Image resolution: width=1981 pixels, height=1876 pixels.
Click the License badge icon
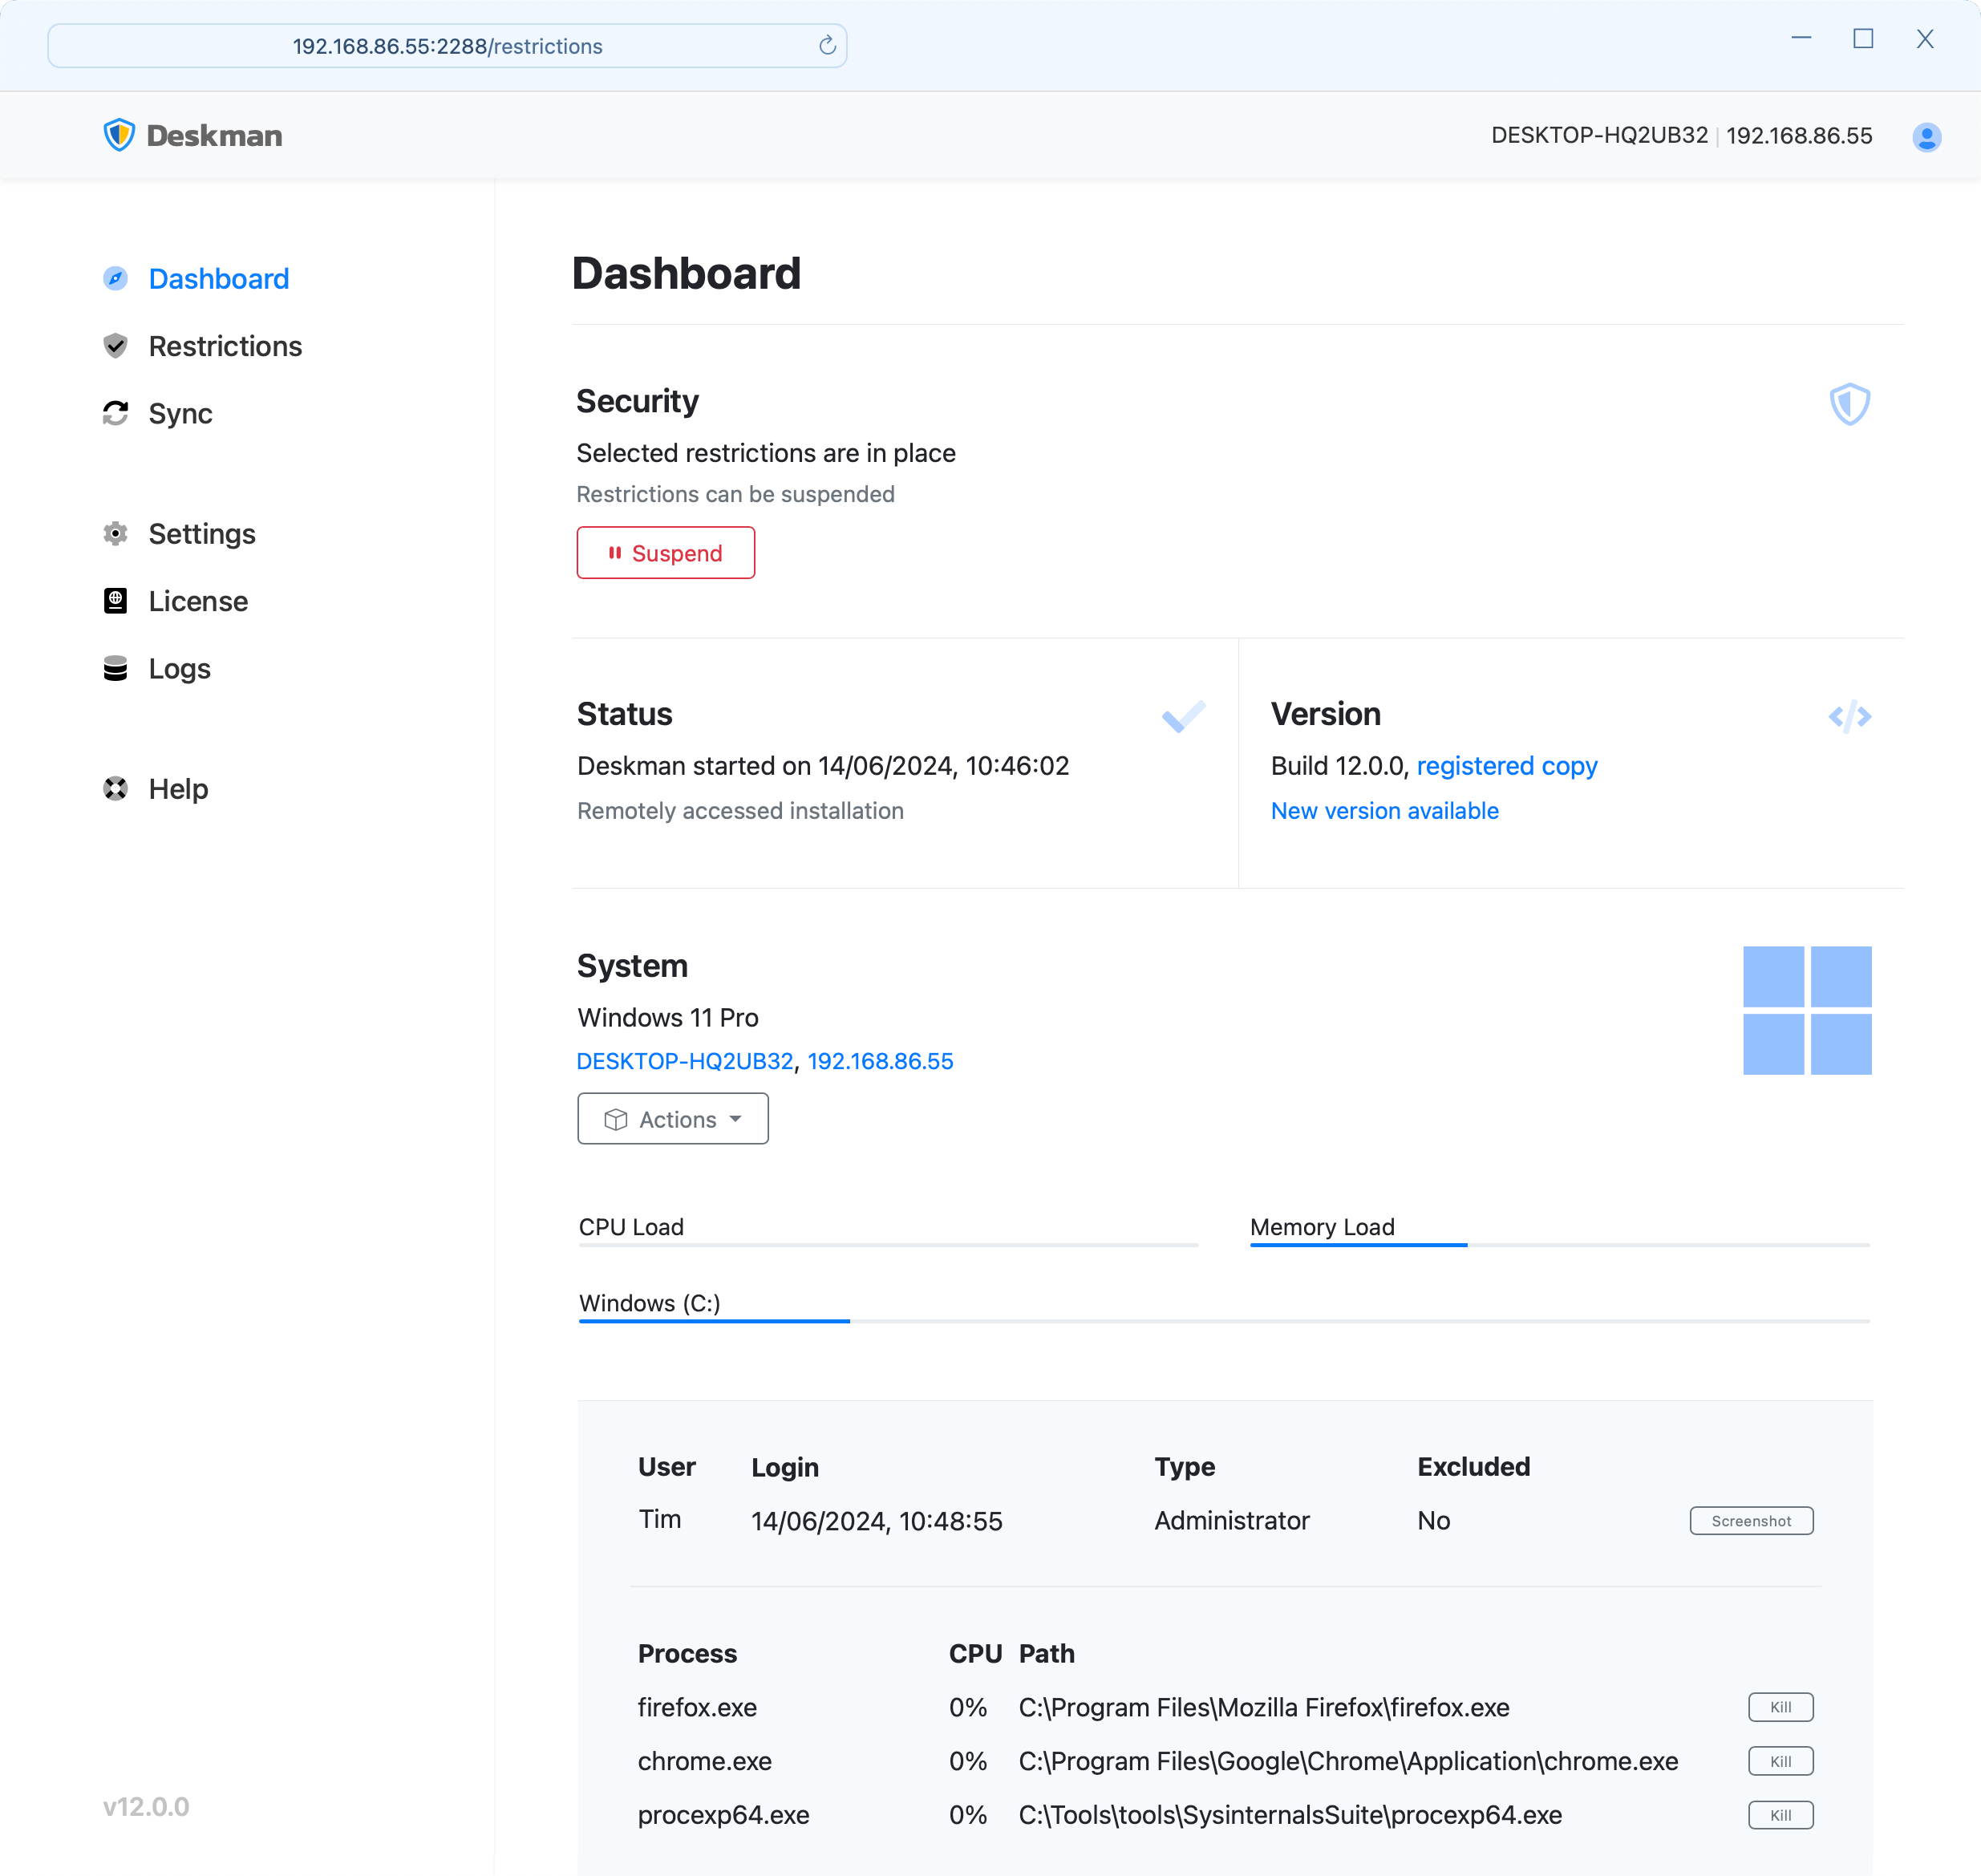pyautogui.click(x=116, y=601)
